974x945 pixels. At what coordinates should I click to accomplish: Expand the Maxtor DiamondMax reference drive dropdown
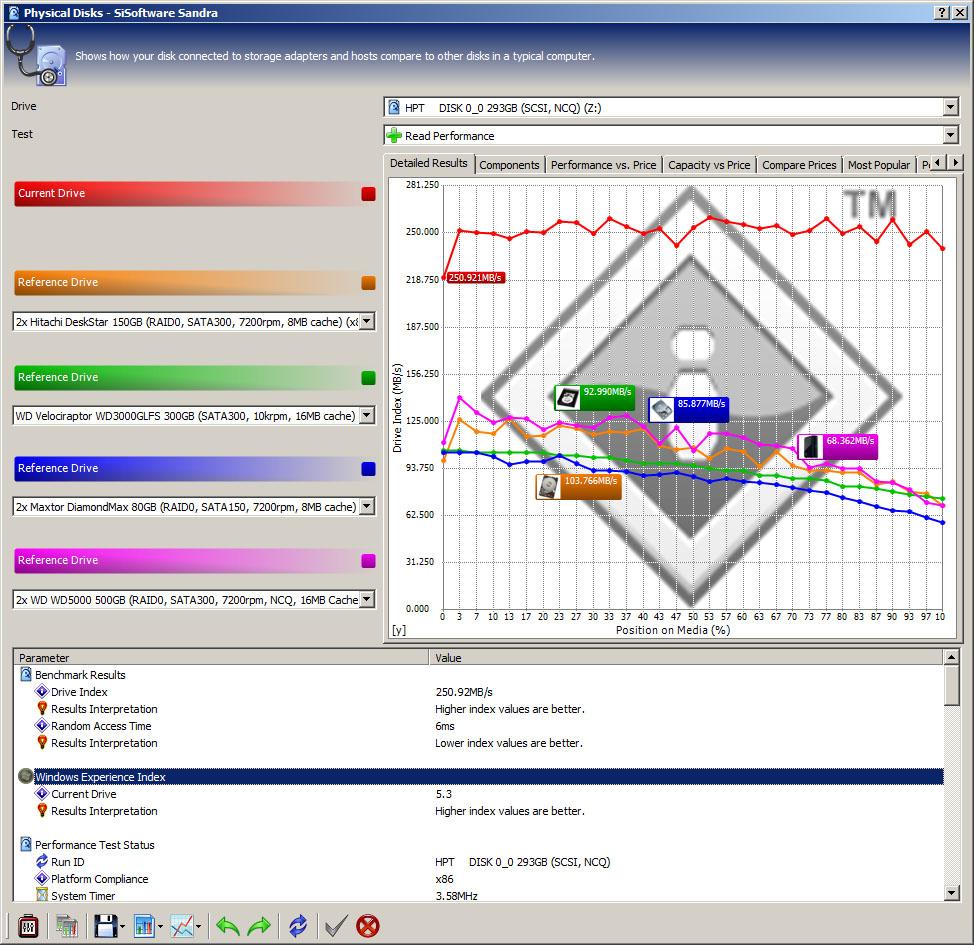click(367, 506)
